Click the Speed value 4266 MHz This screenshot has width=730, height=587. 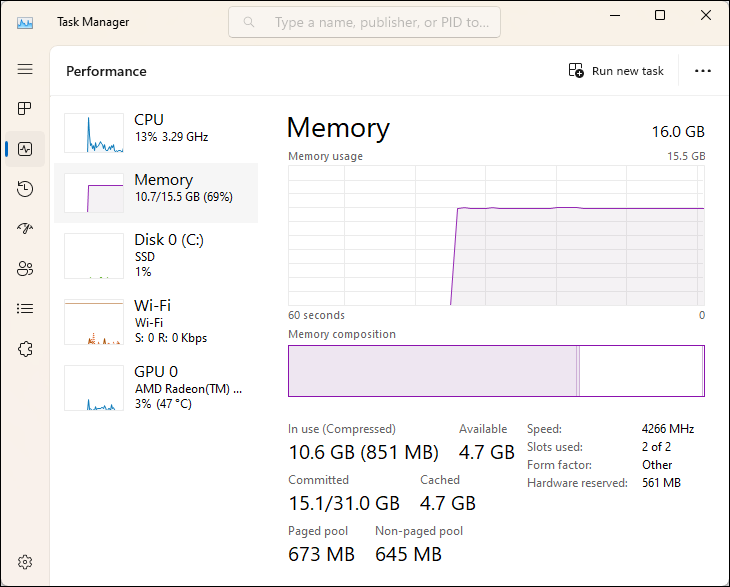tap(668, 429)
